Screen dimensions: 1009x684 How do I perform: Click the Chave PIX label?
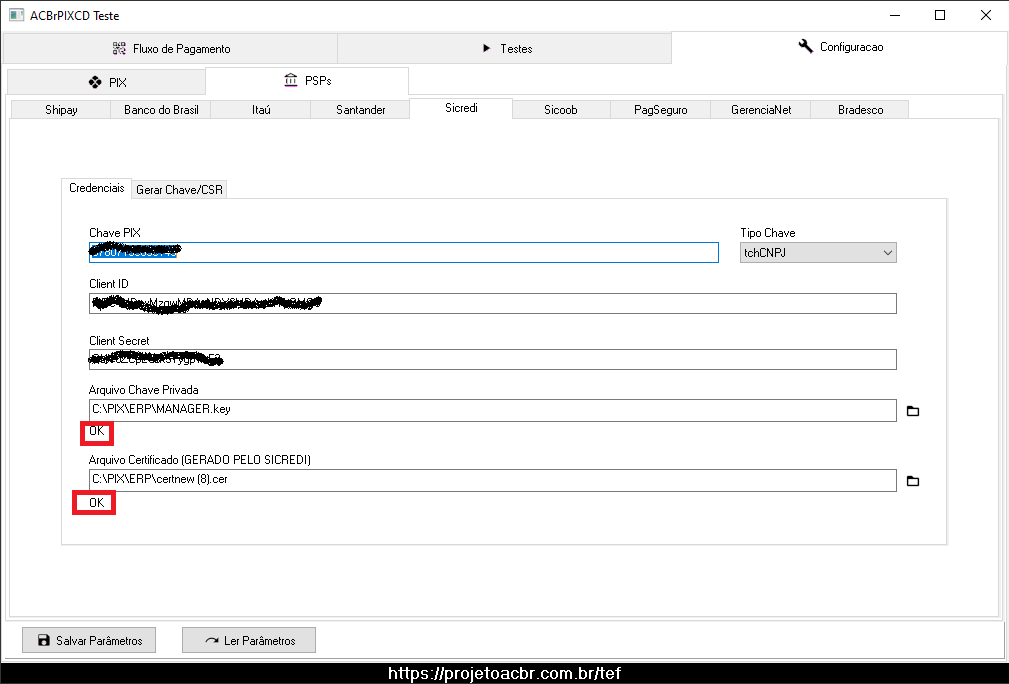coord(115,233)
